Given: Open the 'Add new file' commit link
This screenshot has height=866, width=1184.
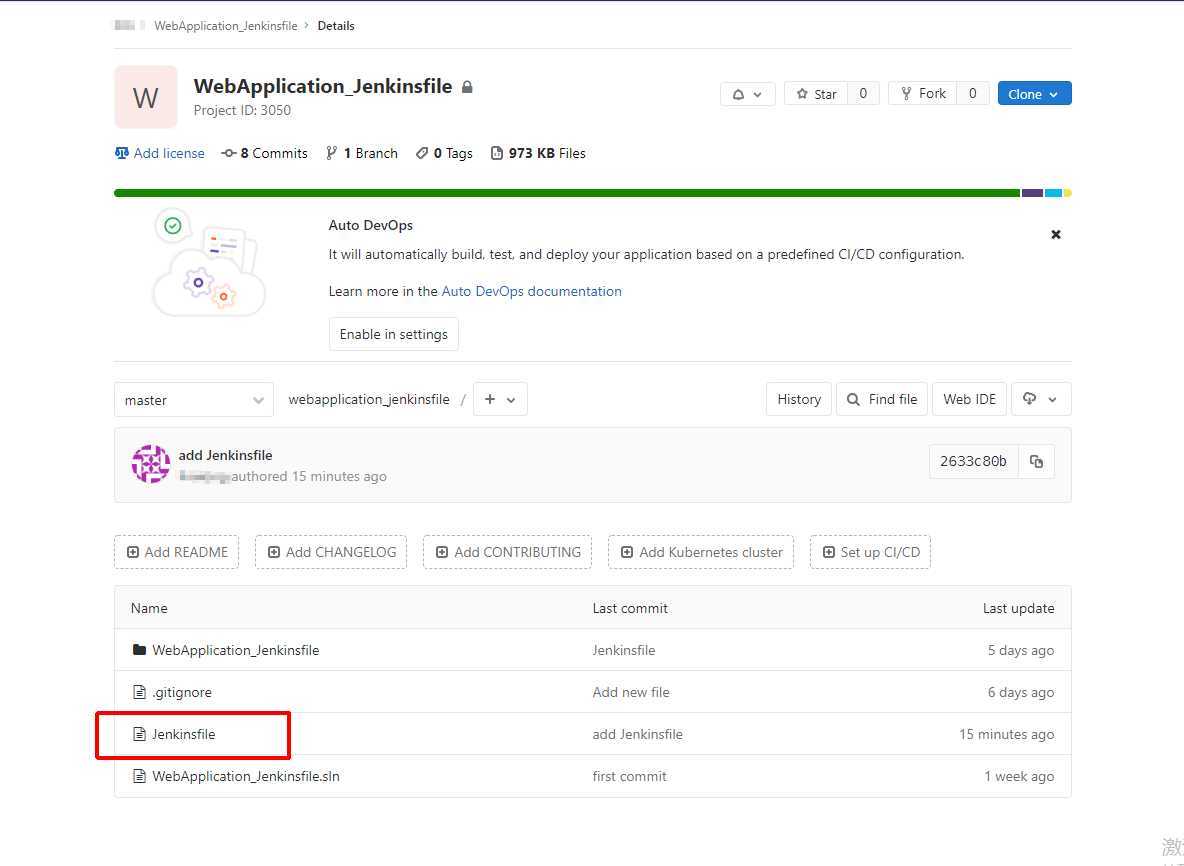Looking at the screenshot, I should (631, 692).
